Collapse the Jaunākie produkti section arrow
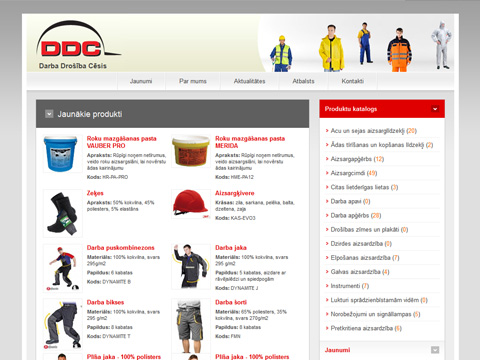The height and width of the screenshot is (360, 480). [49, 114]
